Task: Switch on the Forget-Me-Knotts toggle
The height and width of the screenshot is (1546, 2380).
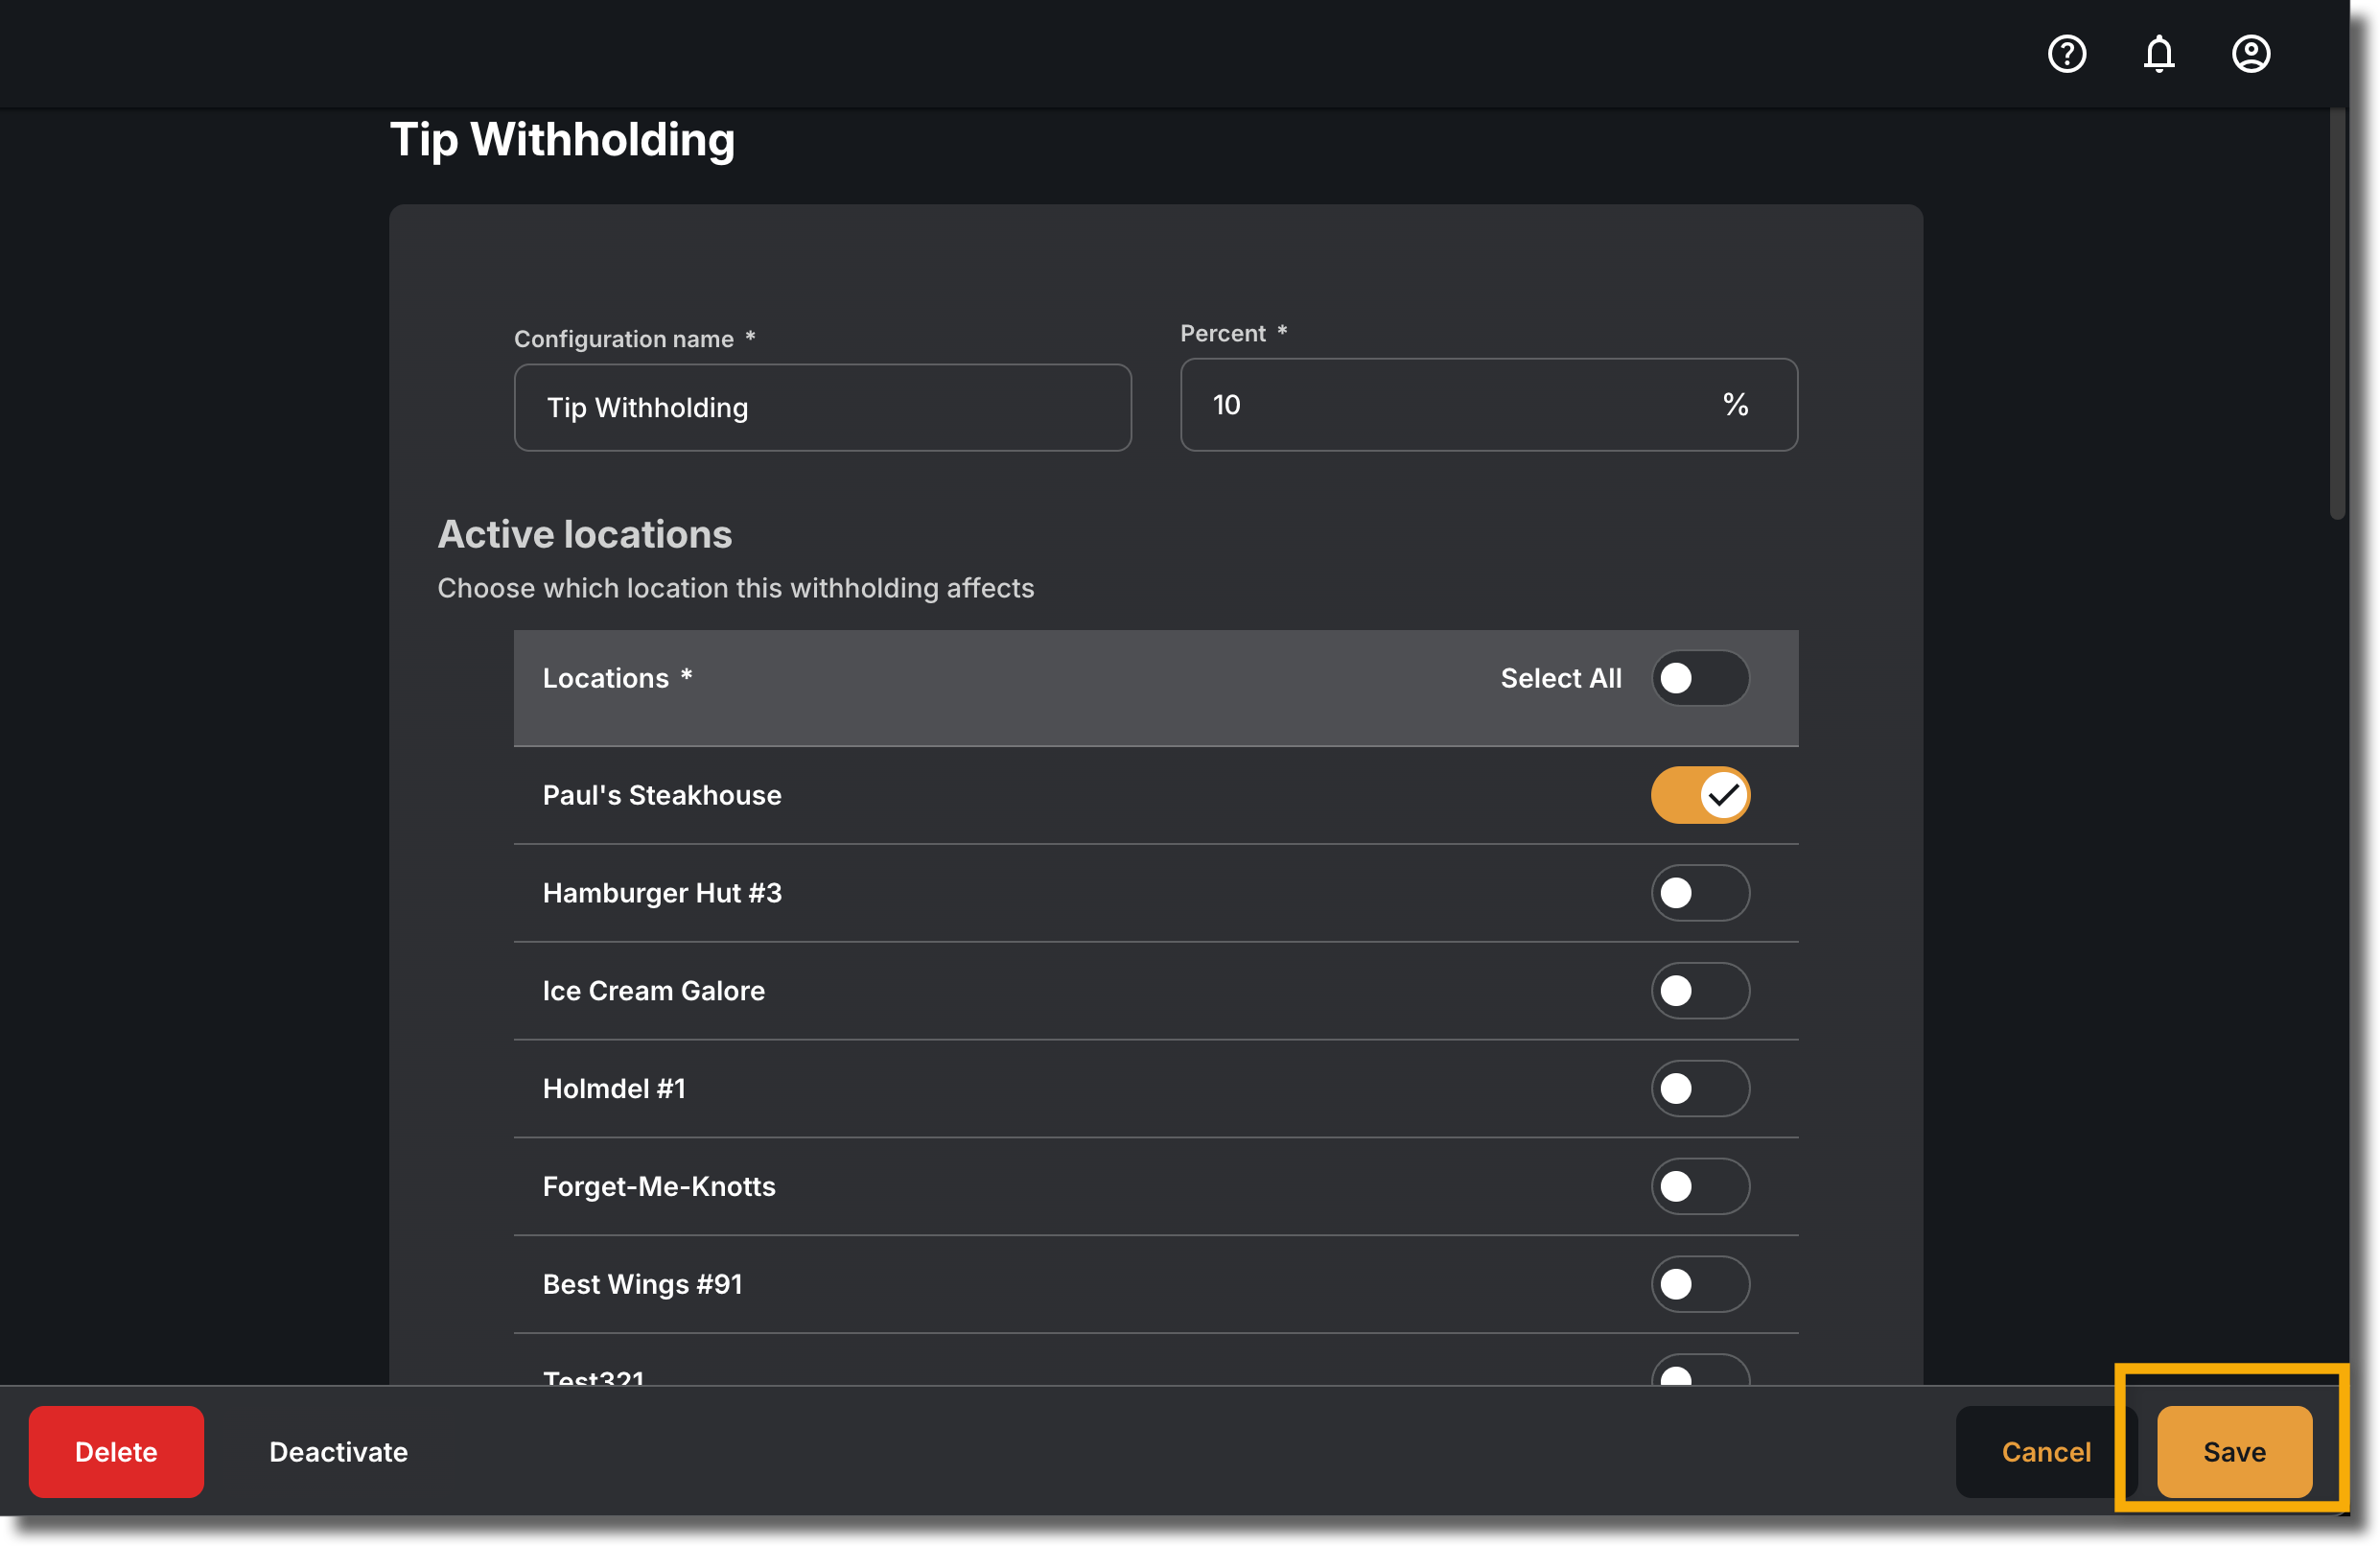Action: pos(1700,1186)
